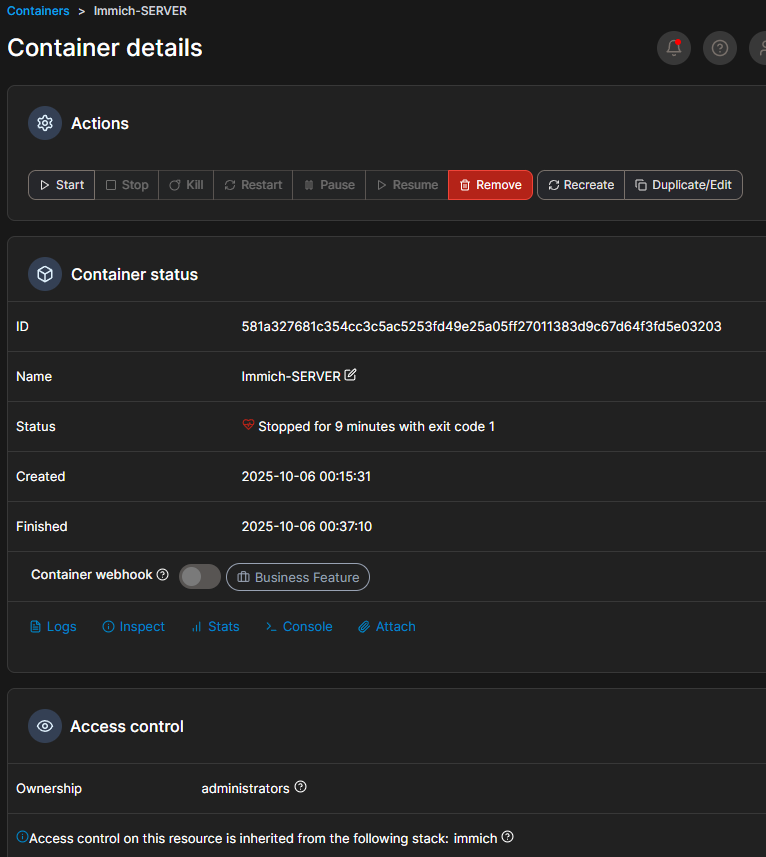Toggle the Container webhook switch
The width and height of the screenshot is (766, 857).
[200, 577]
